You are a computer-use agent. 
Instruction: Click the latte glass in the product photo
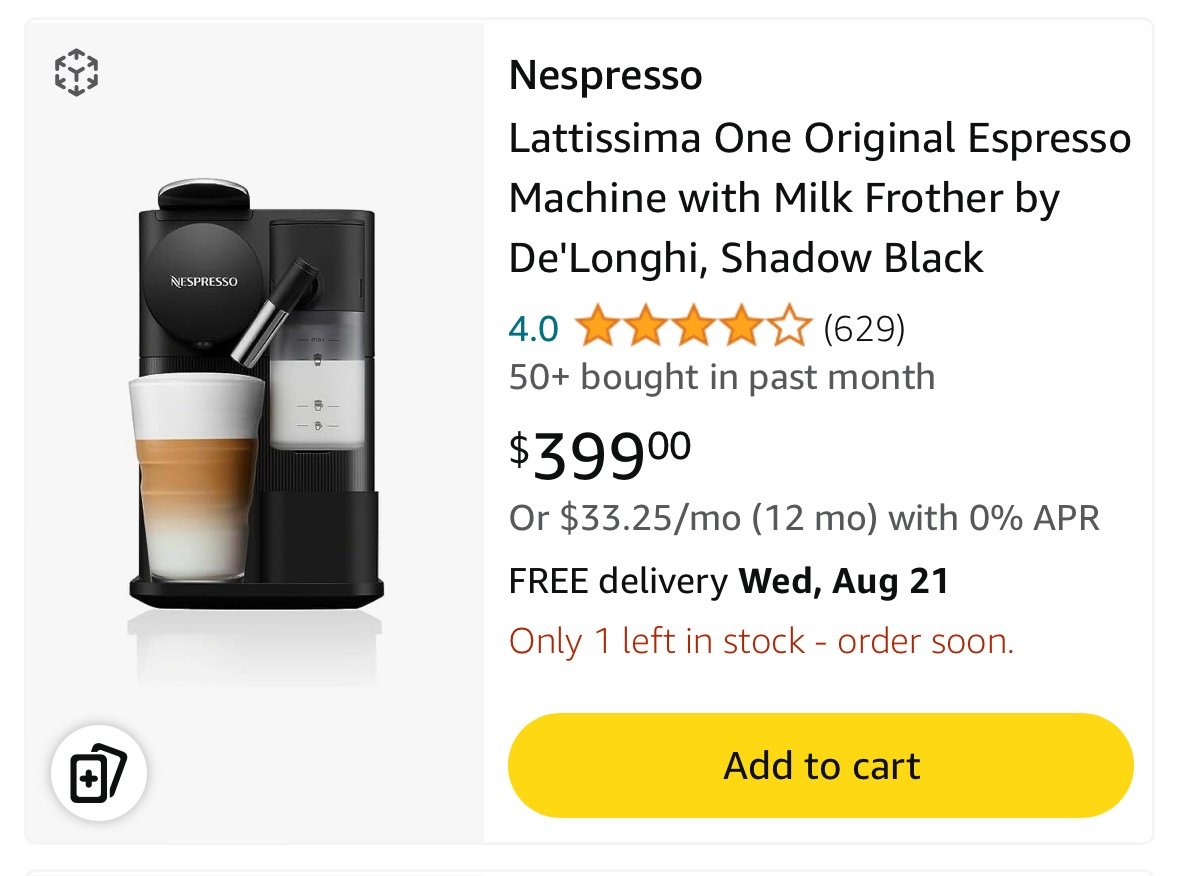[196, 477]
